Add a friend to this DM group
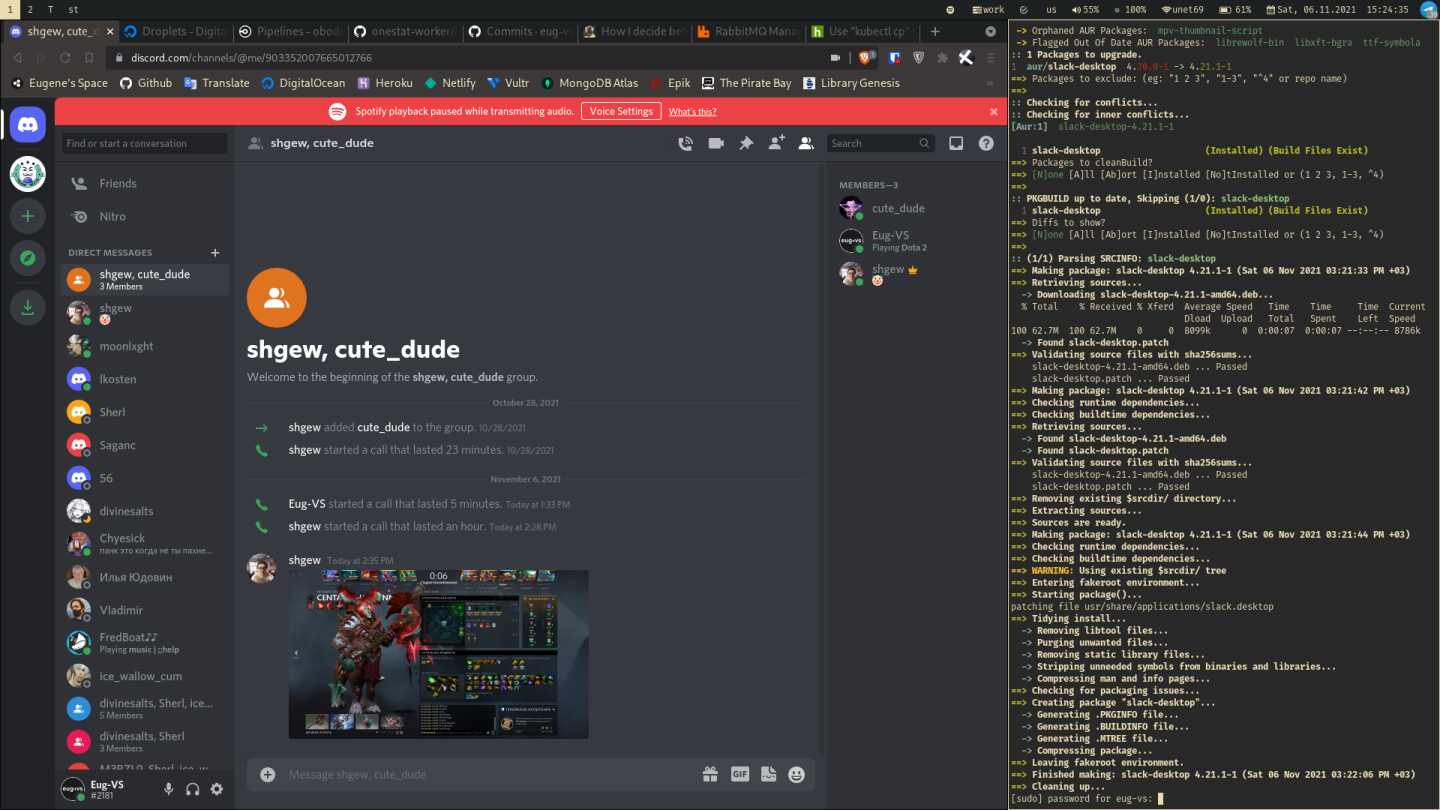Image resolution: width=1440 pixels, height=810 pixels. 776,143
